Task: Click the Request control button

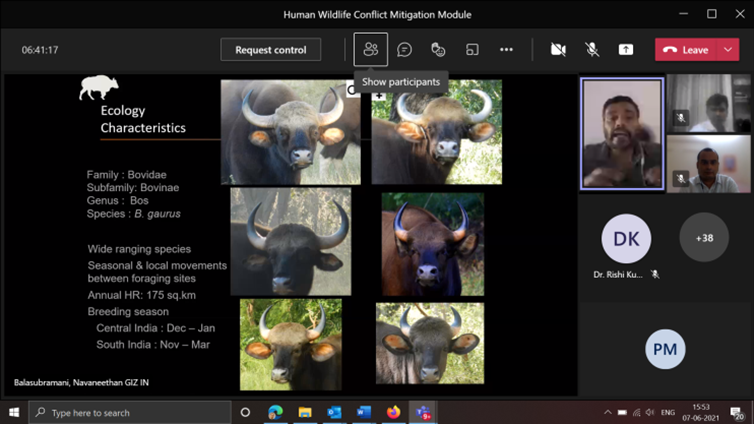Action: point(271,49)
